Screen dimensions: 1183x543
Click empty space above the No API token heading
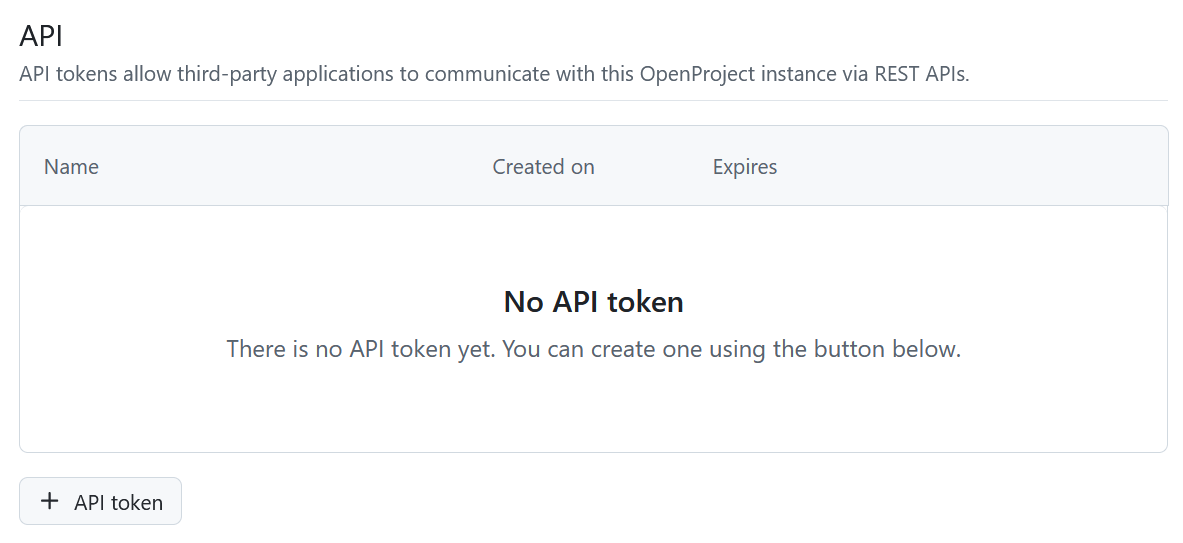click(593, 245)
